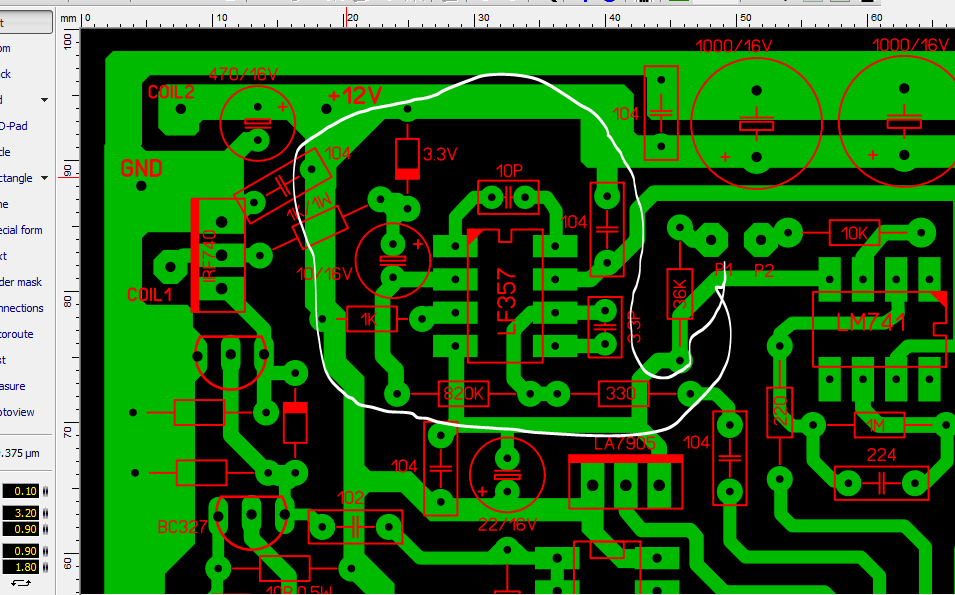The image size is (955, 595).
Task: Click the COIL1 label text
Action: pos(150,295)
